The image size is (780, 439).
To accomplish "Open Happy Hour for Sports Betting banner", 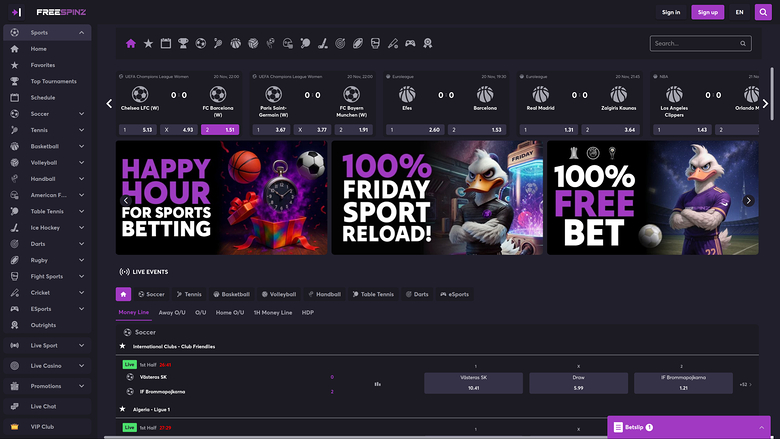I will point(221,198).
